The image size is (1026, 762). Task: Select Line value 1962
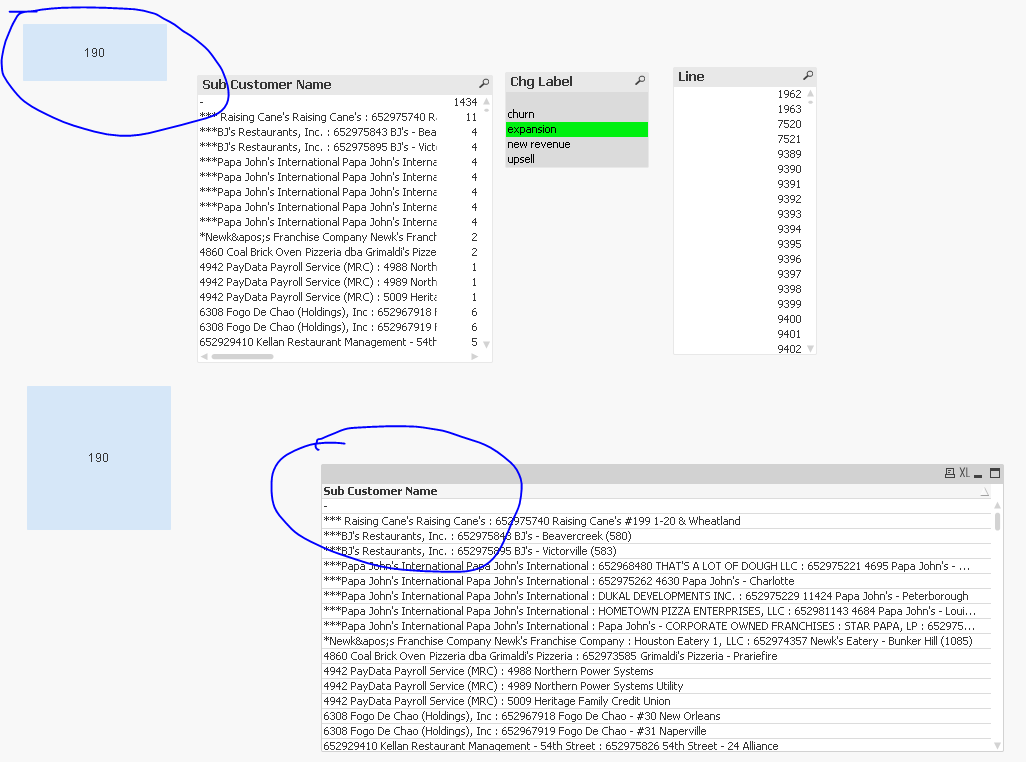739,94
